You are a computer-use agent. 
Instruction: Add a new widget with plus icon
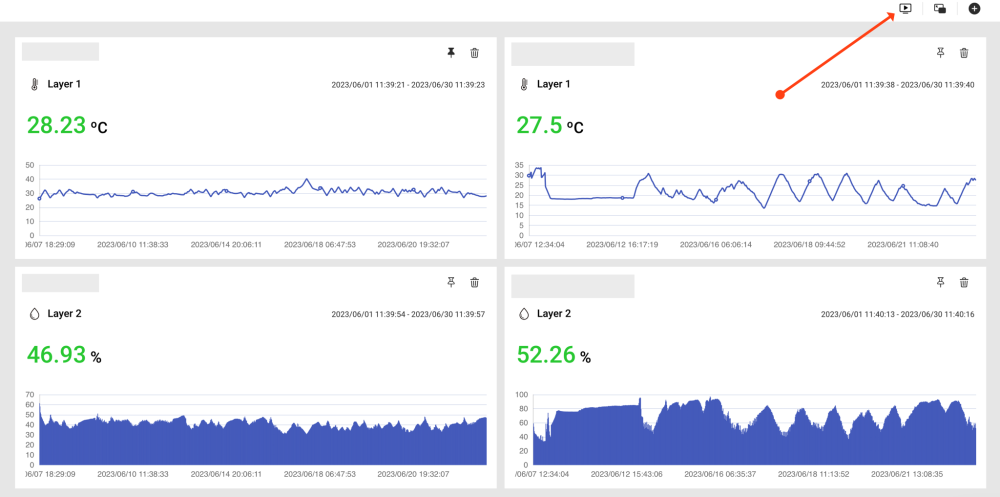(975, 8)
